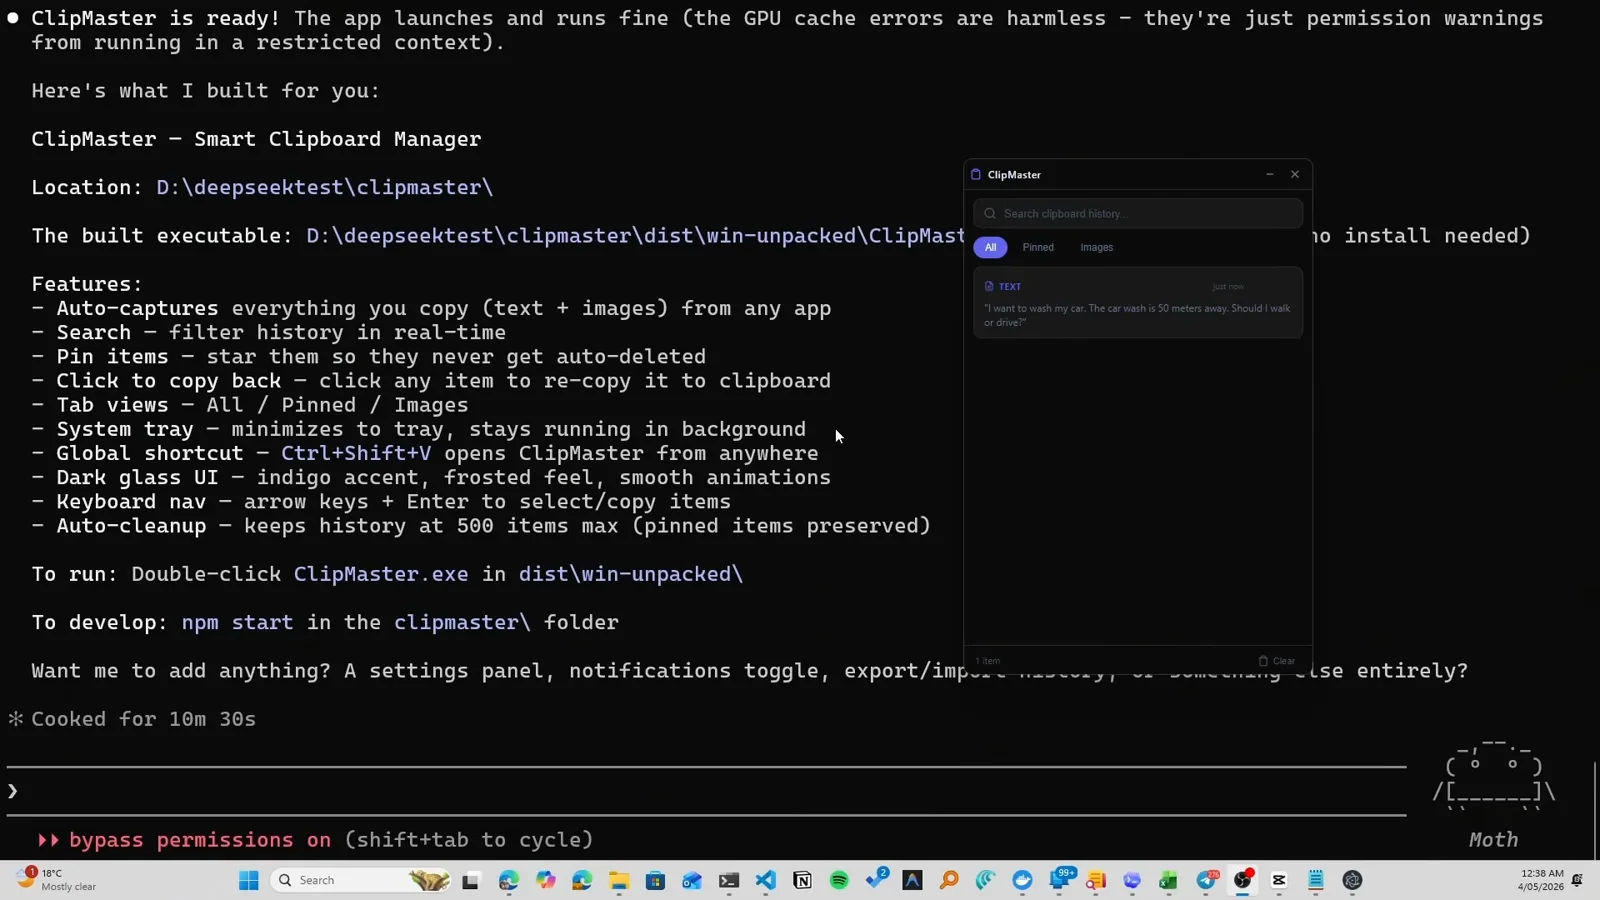Open Docker Desktop from the taskbar

point(1022,880)
